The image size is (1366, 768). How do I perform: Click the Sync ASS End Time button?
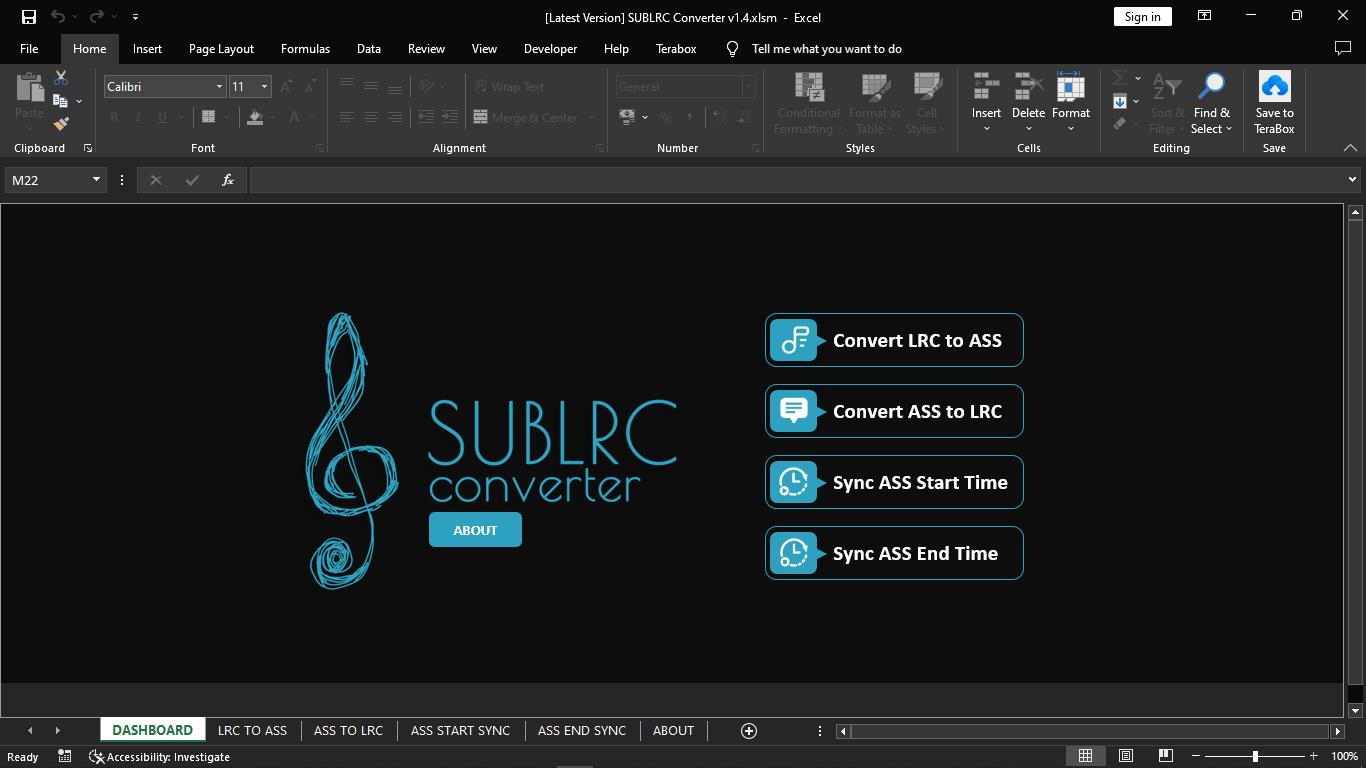click(894, 553)
